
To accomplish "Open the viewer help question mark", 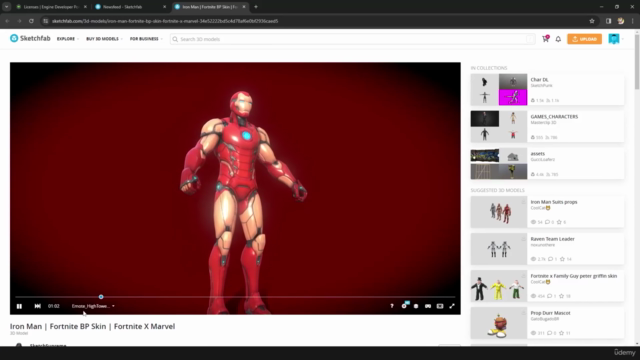I will (x=392, y=306).
